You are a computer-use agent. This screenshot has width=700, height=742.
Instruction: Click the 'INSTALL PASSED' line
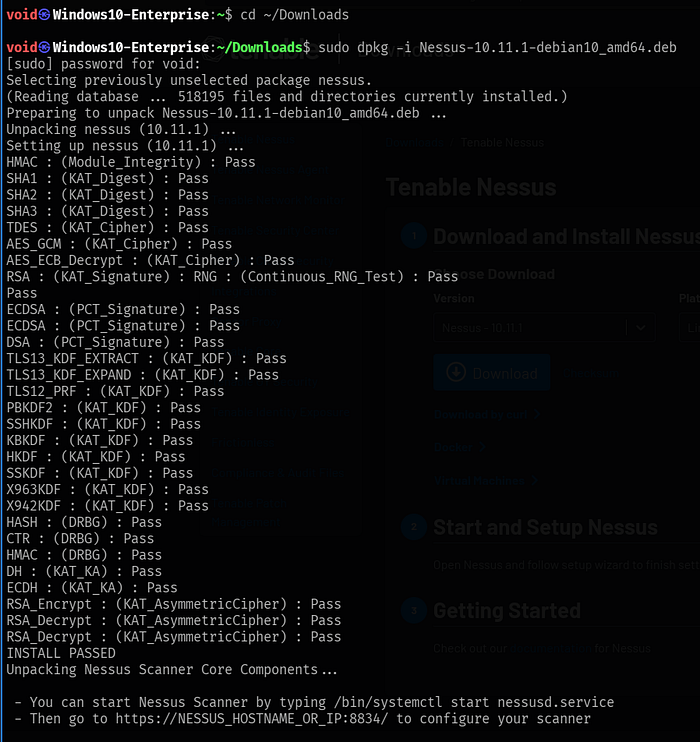point(61,654)
